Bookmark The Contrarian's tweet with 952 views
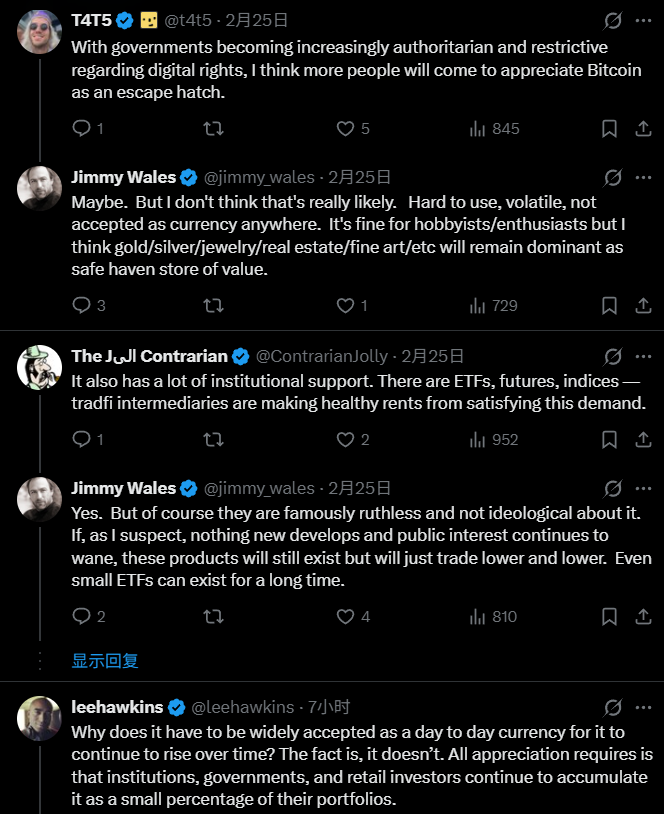This screenshot has width=664, height=814. (609, 439)
